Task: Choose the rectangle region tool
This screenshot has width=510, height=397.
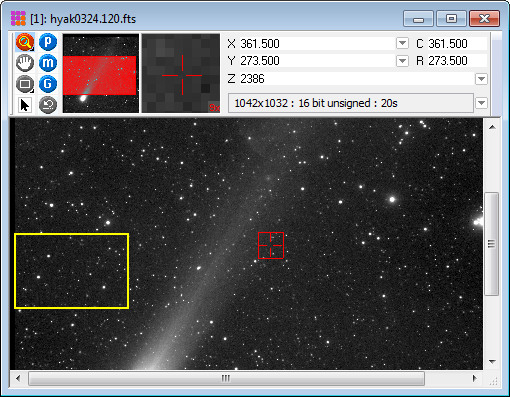Action: 25,84
